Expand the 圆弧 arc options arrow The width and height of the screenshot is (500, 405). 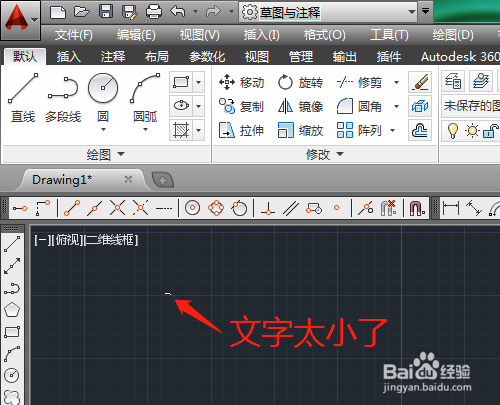(145, 129)
